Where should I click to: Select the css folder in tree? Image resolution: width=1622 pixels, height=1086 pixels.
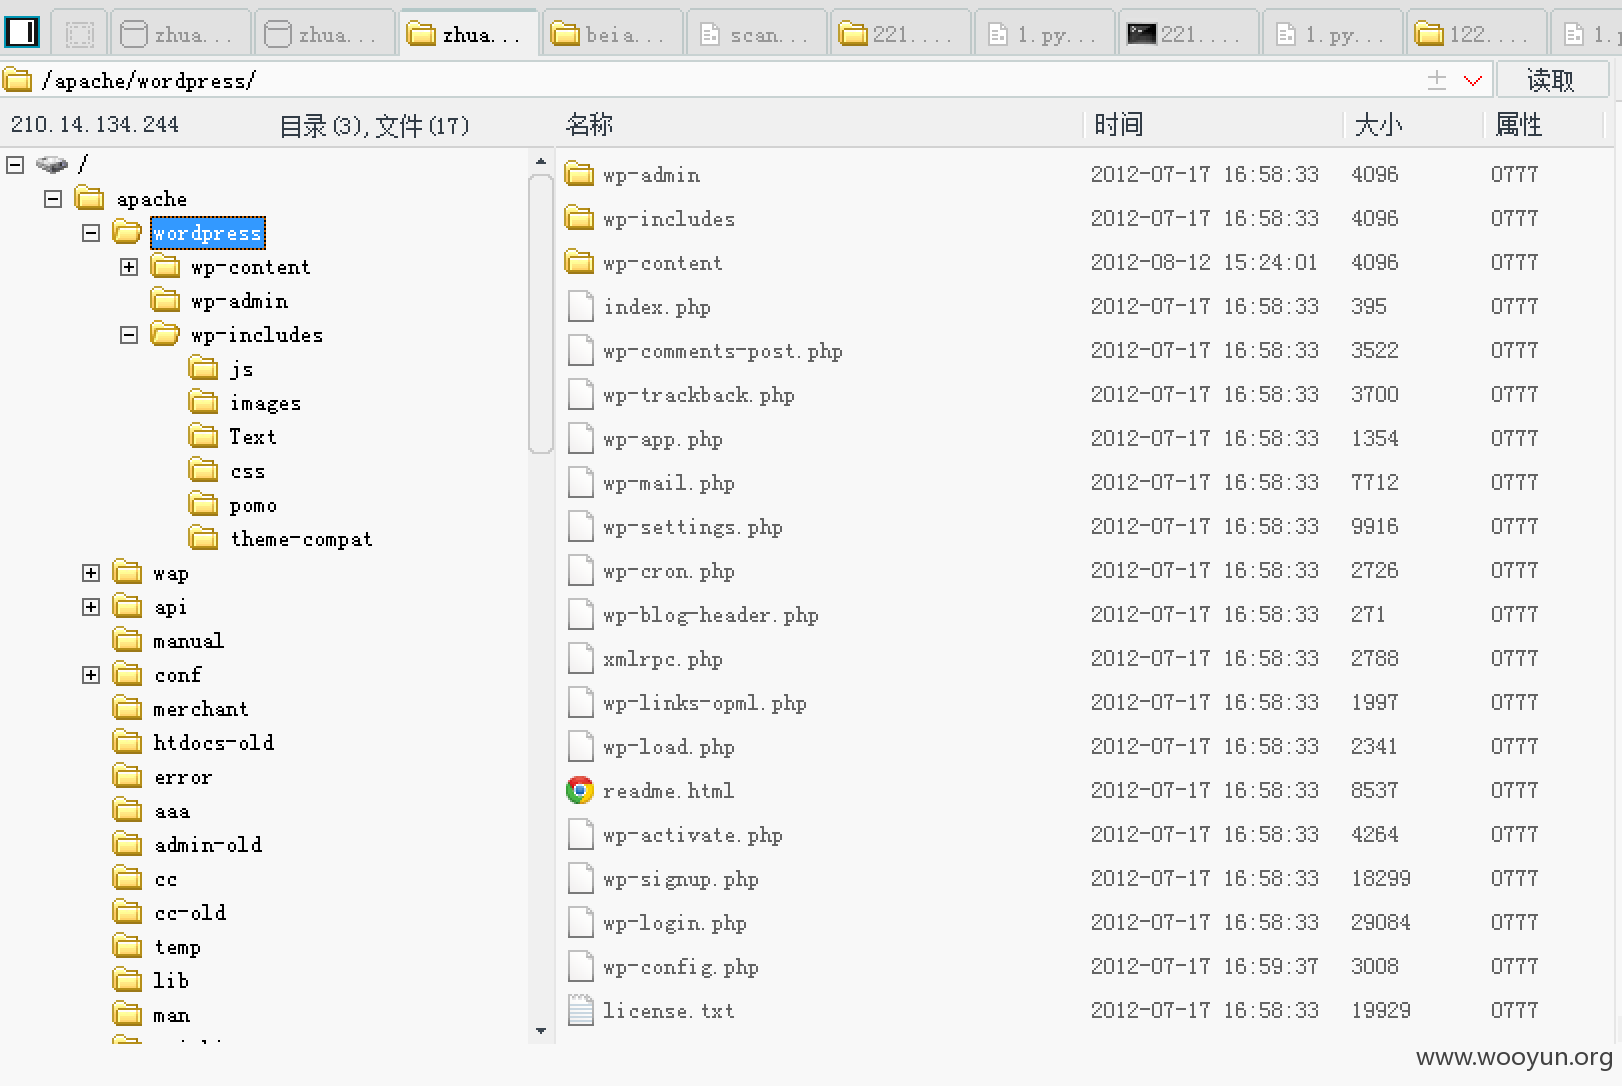tap(247, 470)
